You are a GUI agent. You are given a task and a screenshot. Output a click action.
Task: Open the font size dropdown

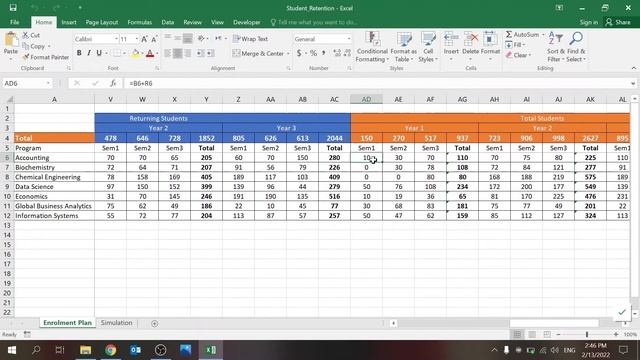tap(137, 39)
